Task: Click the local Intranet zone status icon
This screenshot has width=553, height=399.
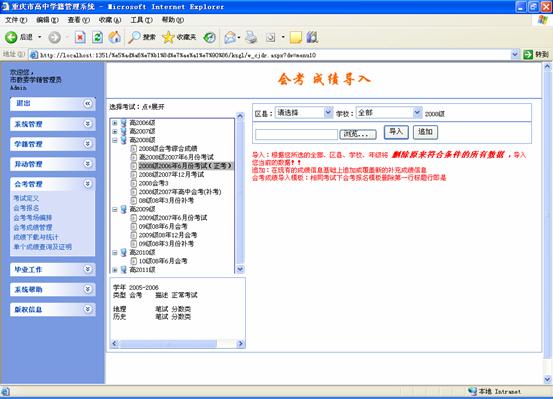Action: click(x=473, y=391)
